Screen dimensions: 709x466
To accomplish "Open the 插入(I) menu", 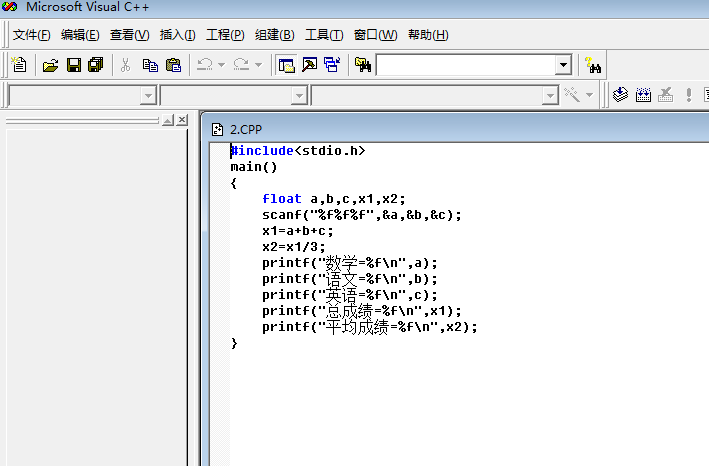I will (x=177, y=35).
